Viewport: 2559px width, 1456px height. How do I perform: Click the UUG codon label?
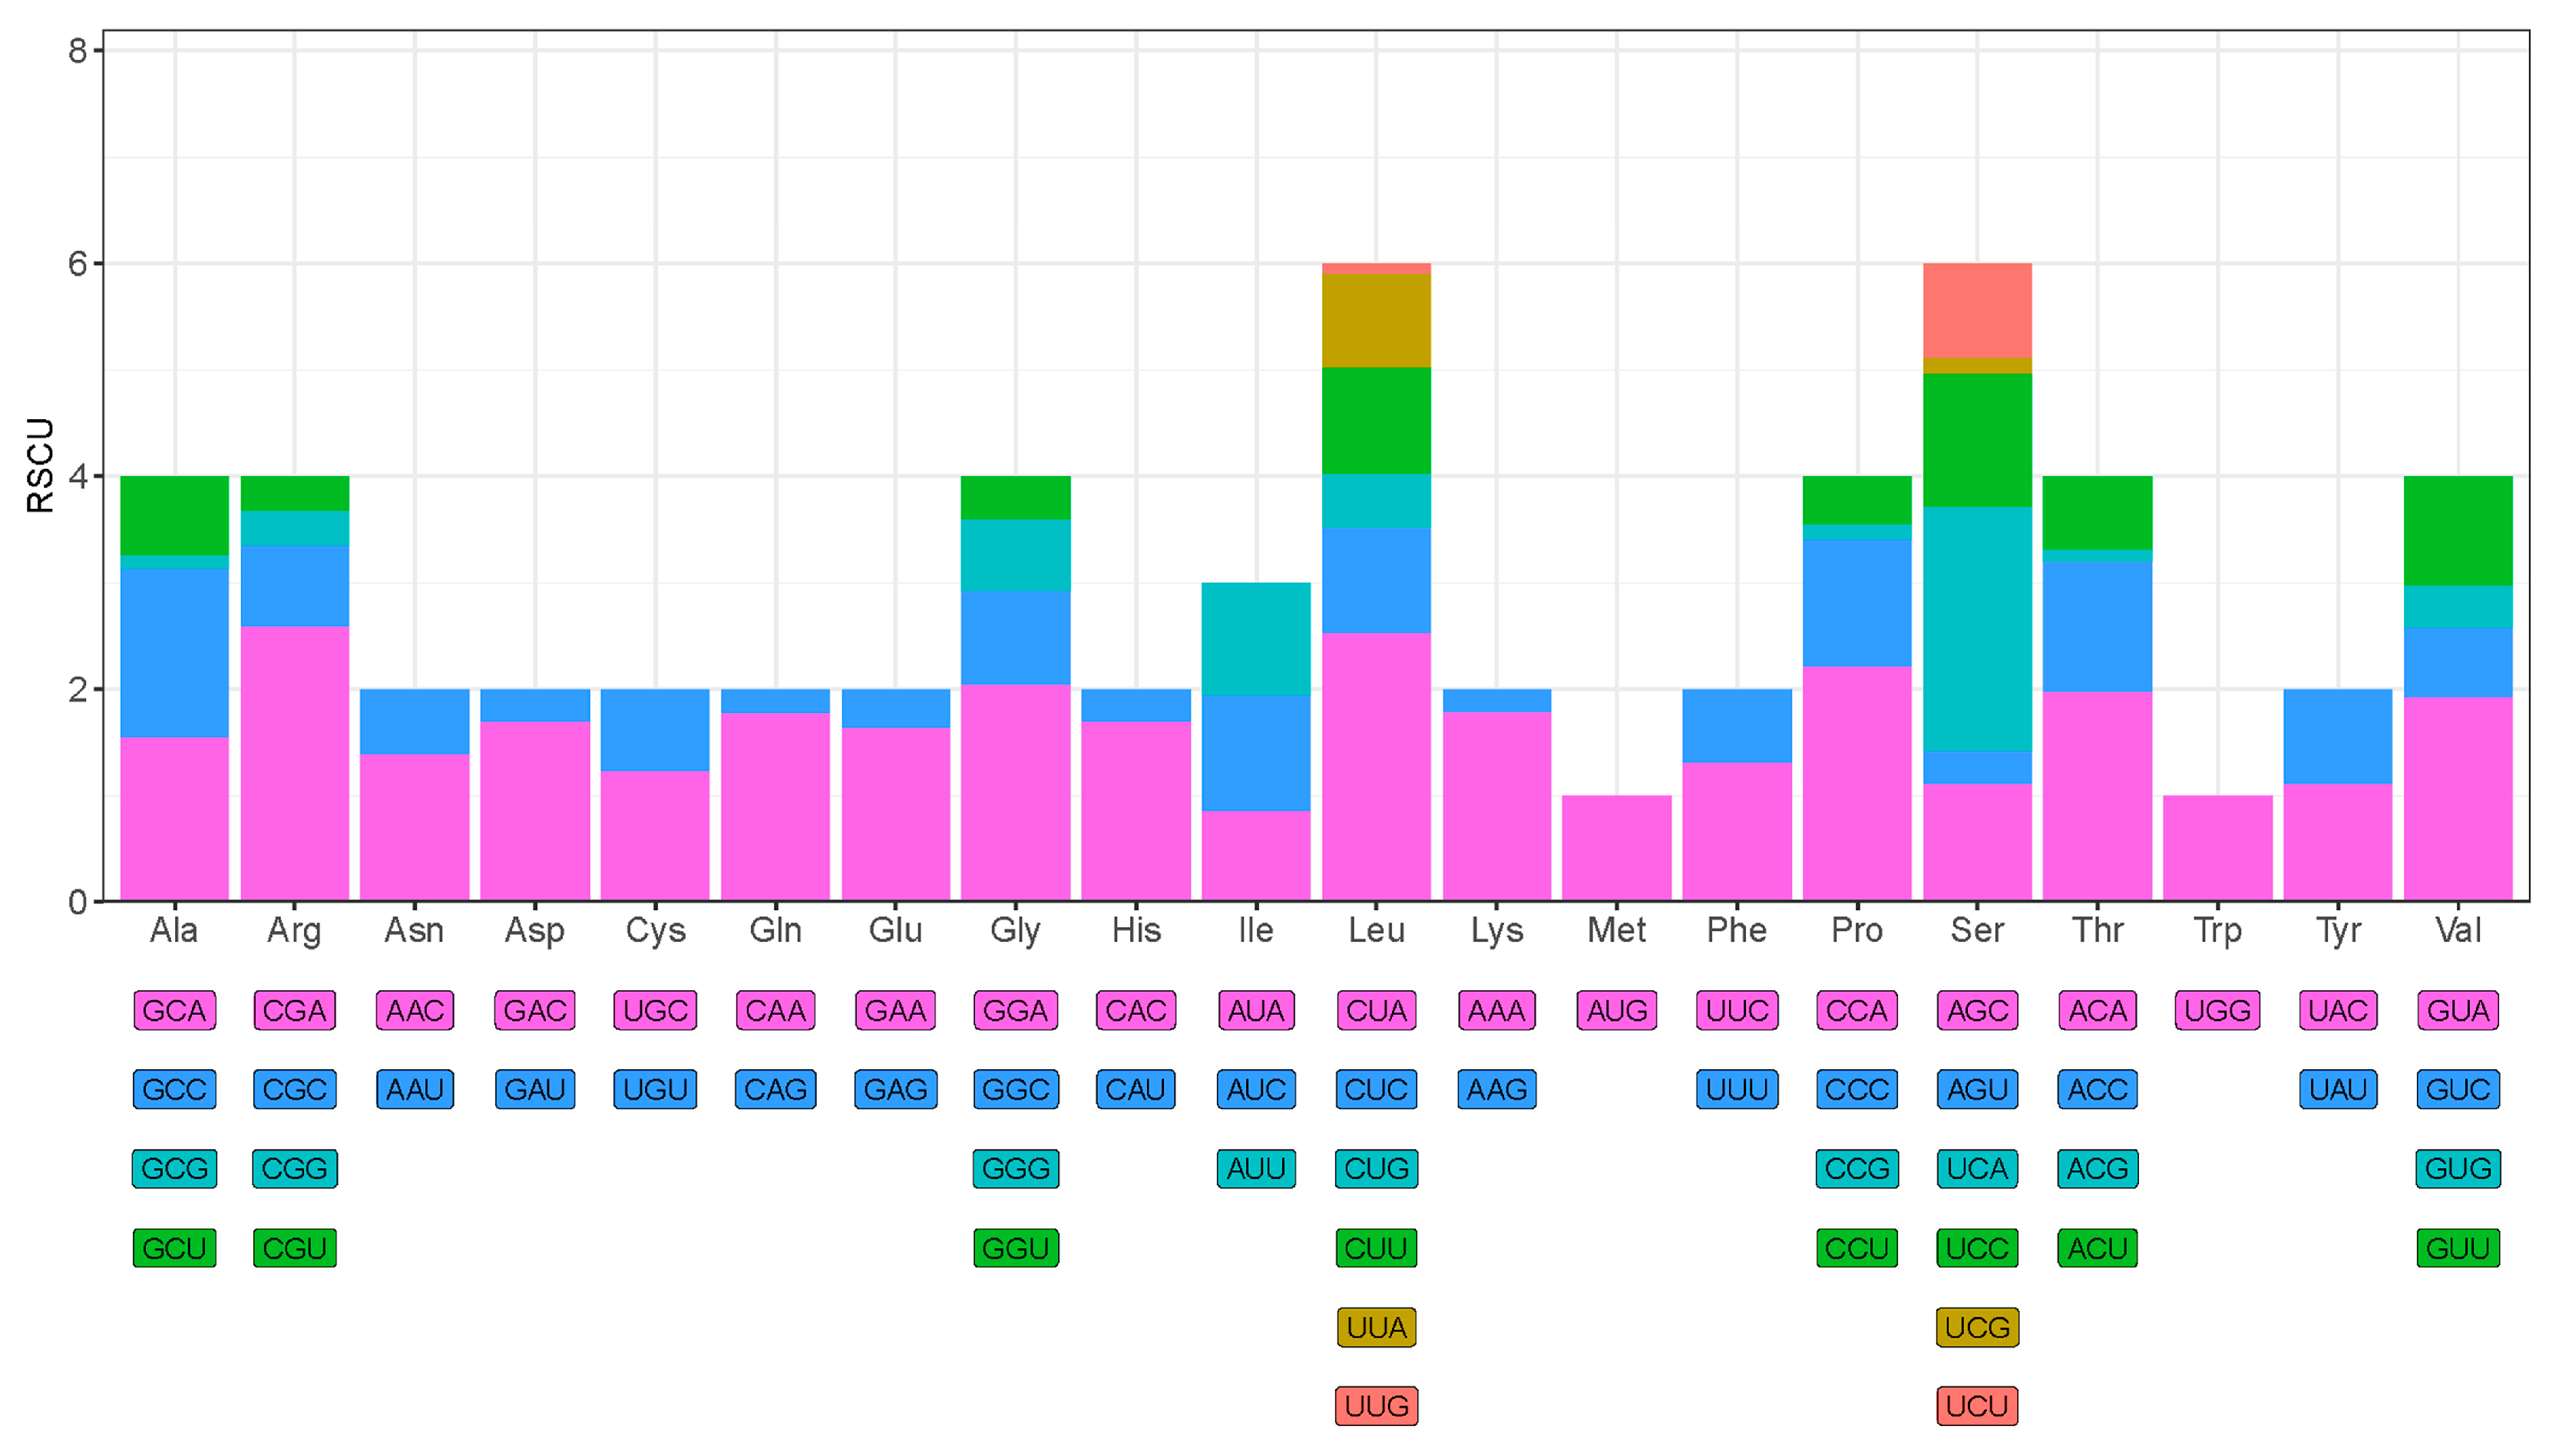1376,1406
